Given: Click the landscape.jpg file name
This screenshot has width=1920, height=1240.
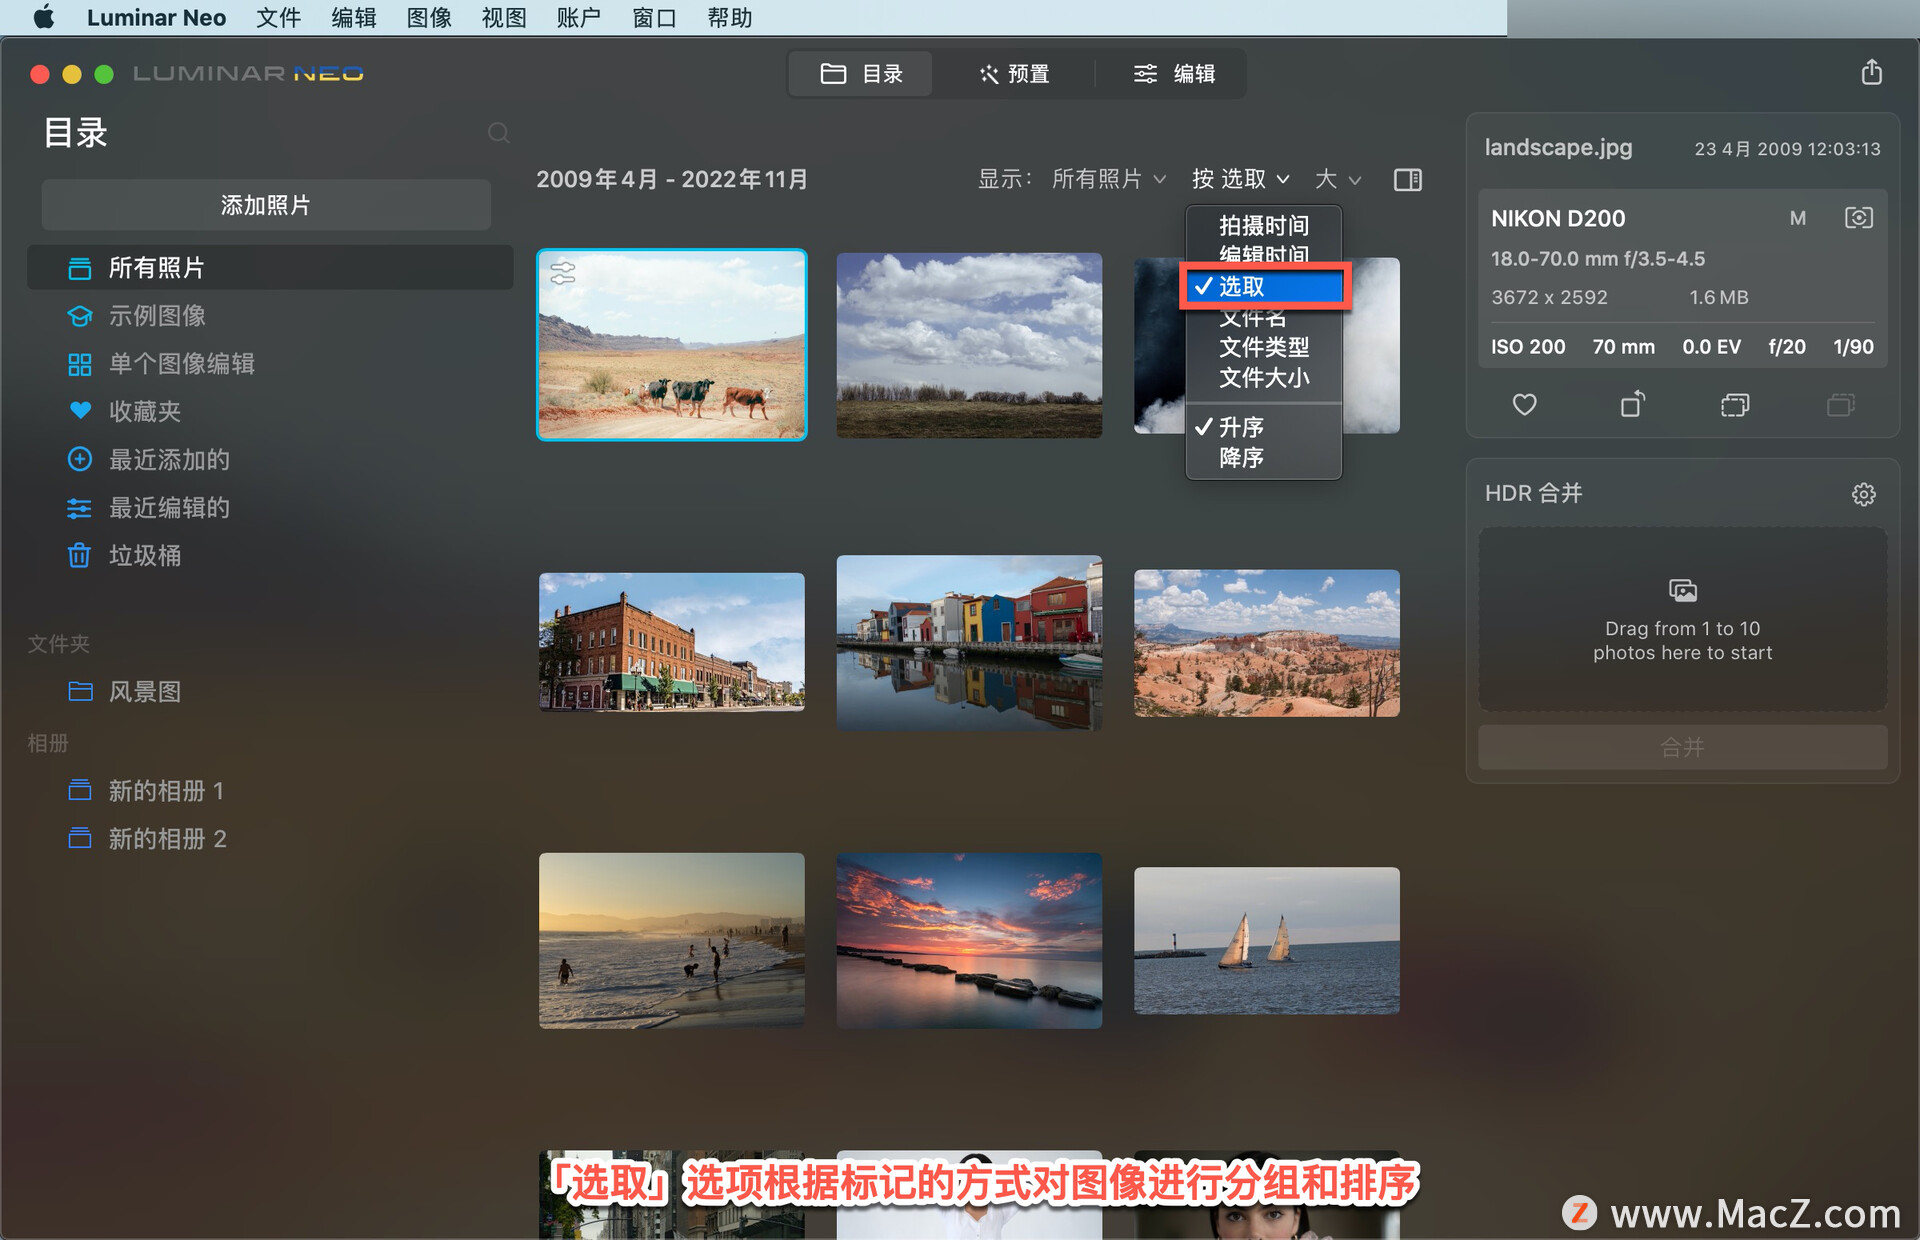Looking at the screenshot, I should click(x=1558, y=147).
